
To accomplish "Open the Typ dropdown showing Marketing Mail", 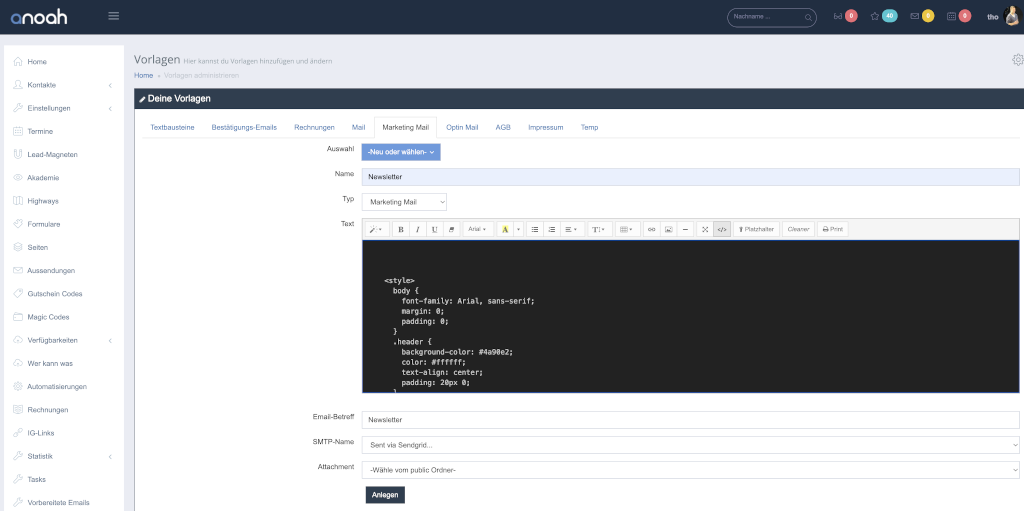I will point(404,202).
